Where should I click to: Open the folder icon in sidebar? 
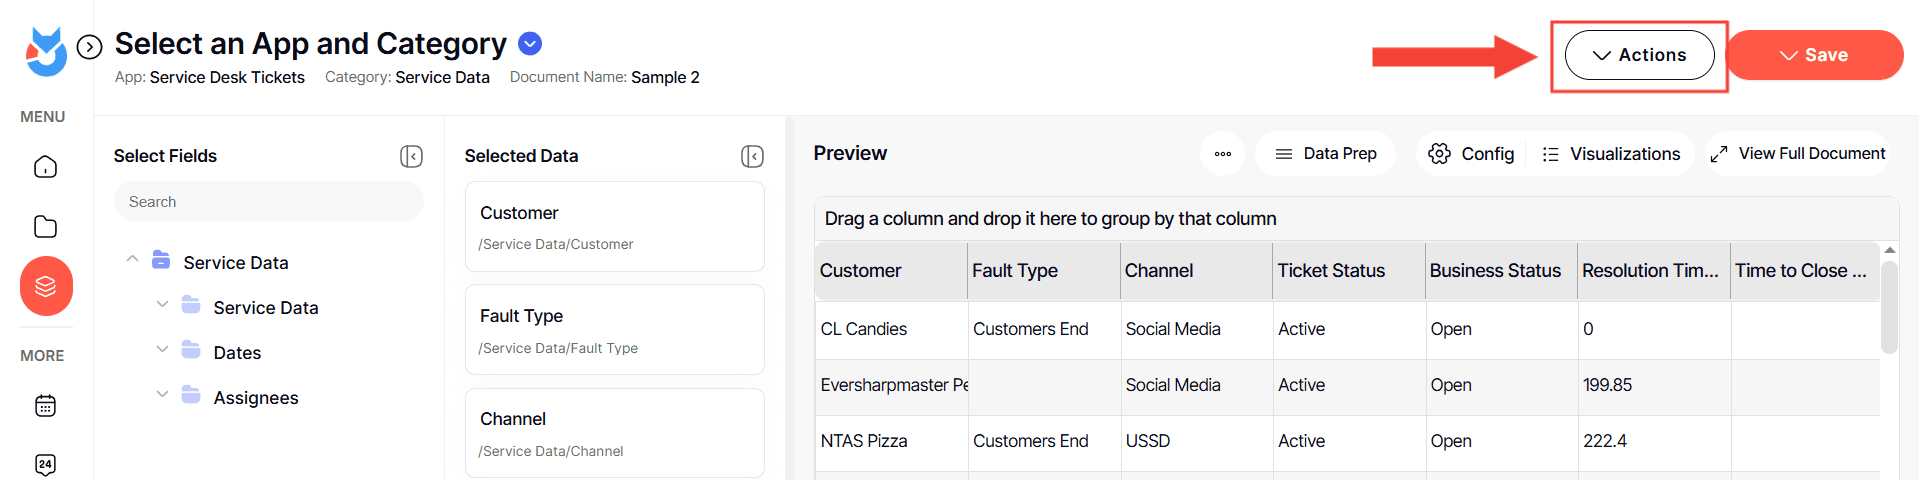46,227
